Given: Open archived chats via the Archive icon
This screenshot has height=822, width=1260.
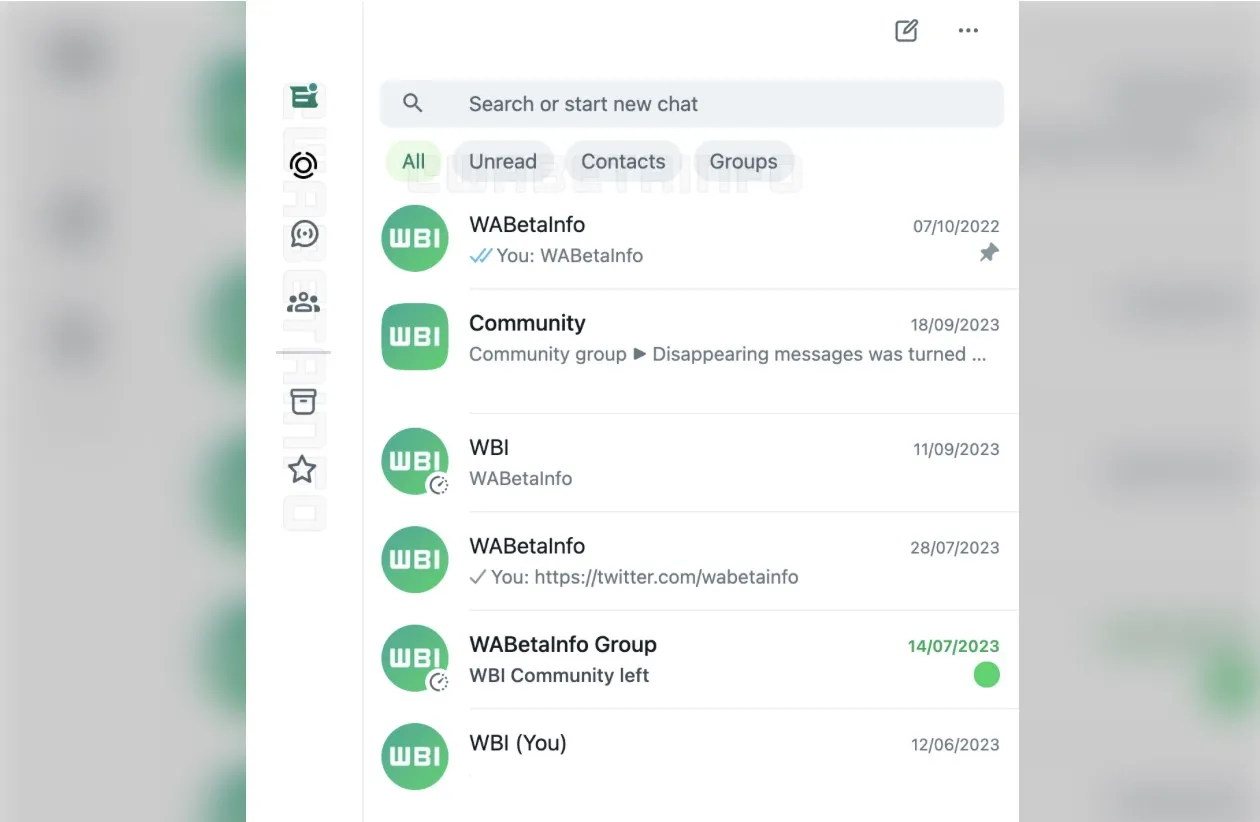Looking at the screenshot, I should tap(303, 401).
